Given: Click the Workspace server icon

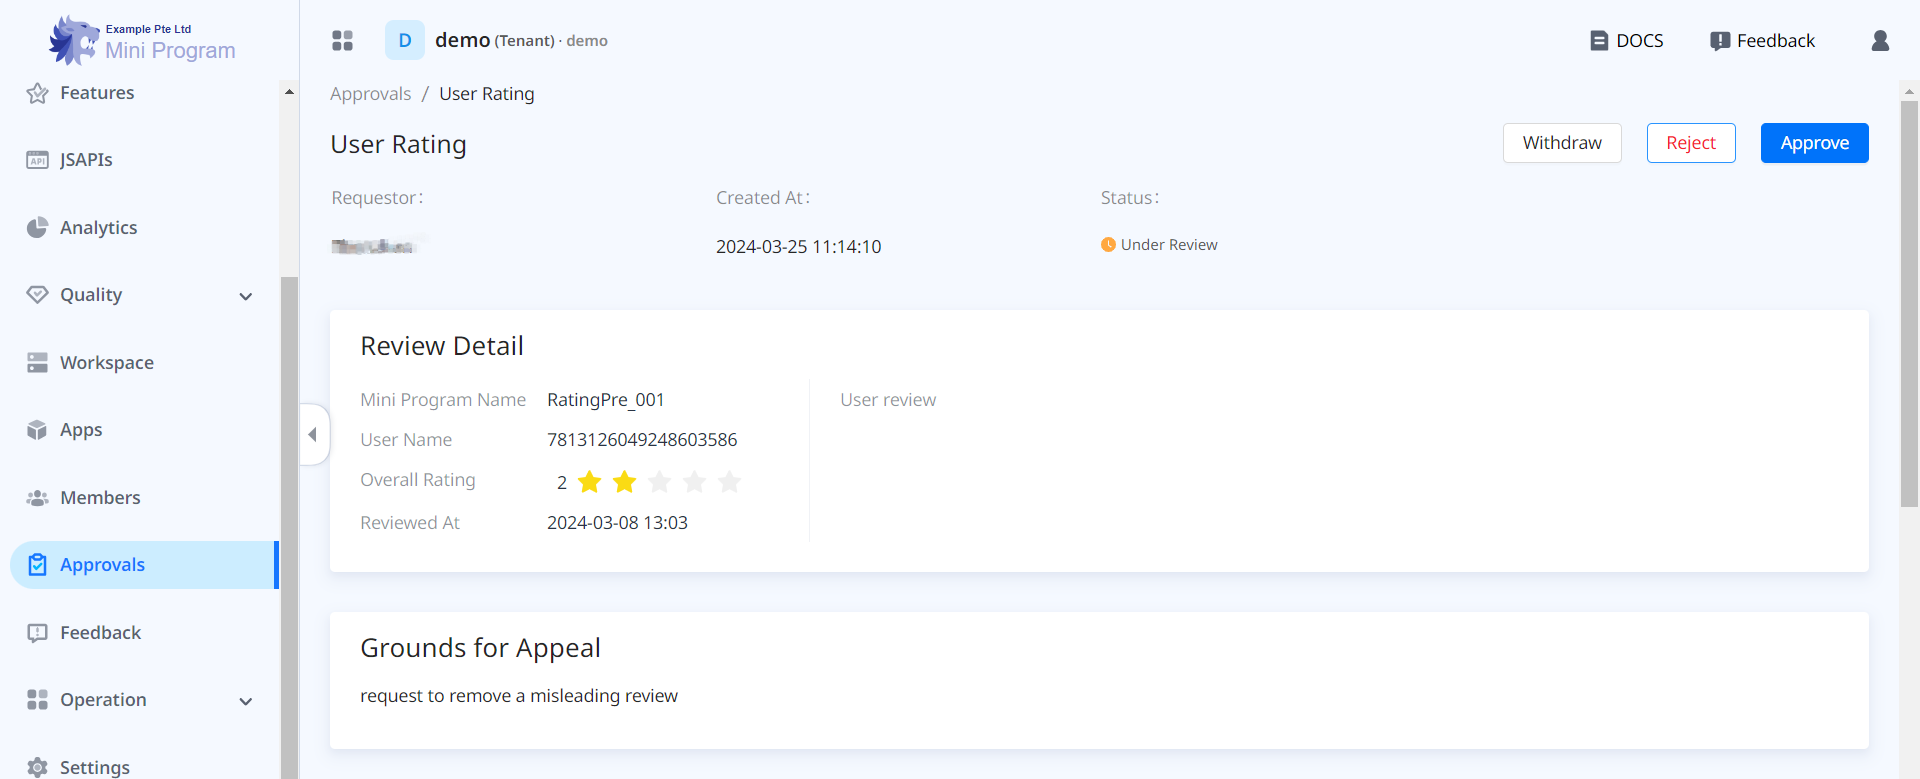Looking at the screenshot, I should coord(38,362).
